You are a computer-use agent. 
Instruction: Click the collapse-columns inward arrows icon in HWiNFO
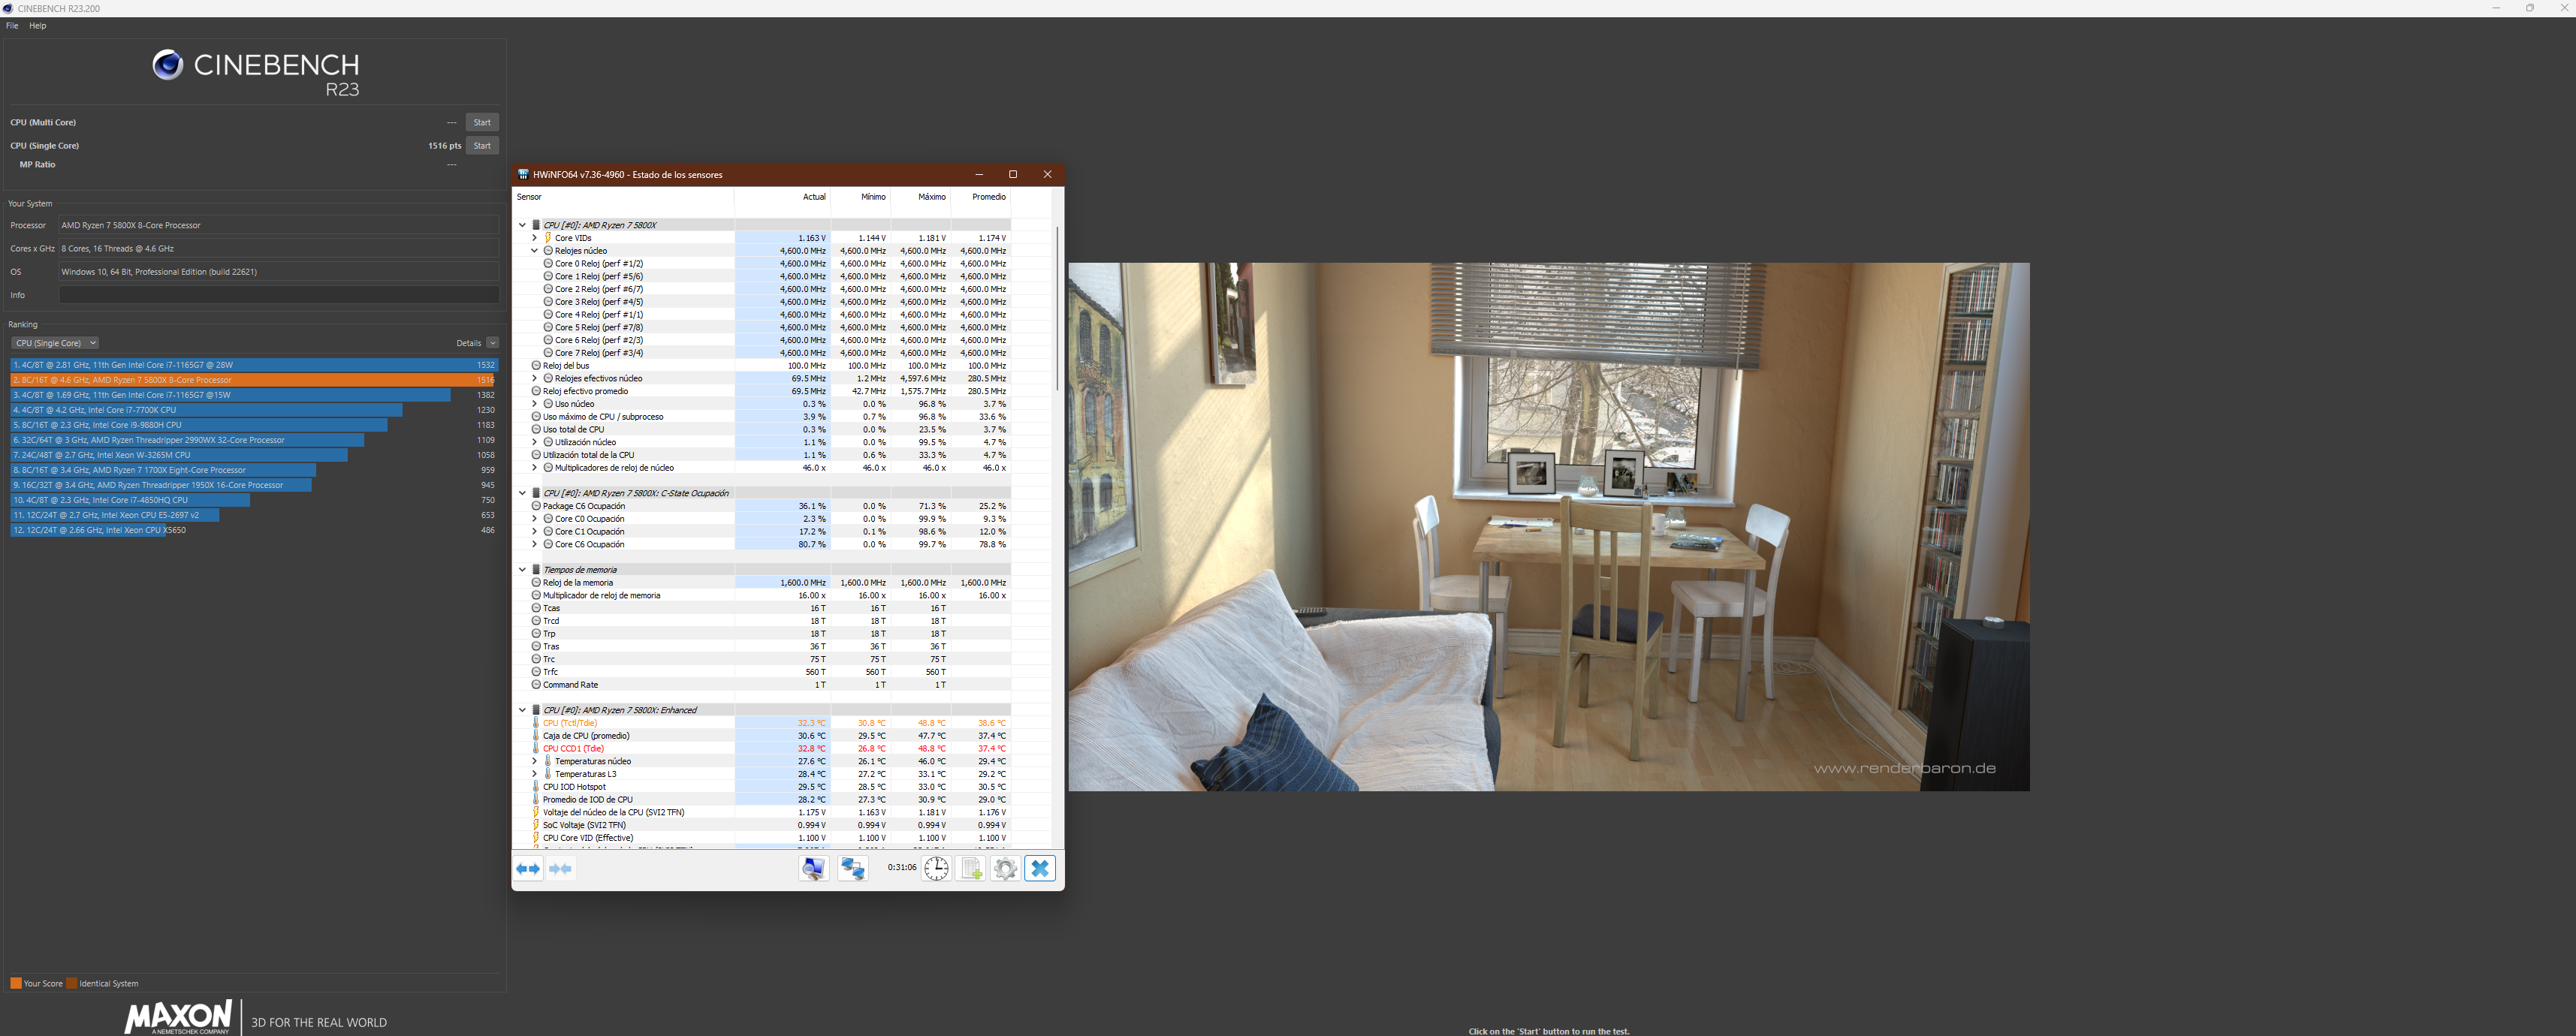(561, 869)
